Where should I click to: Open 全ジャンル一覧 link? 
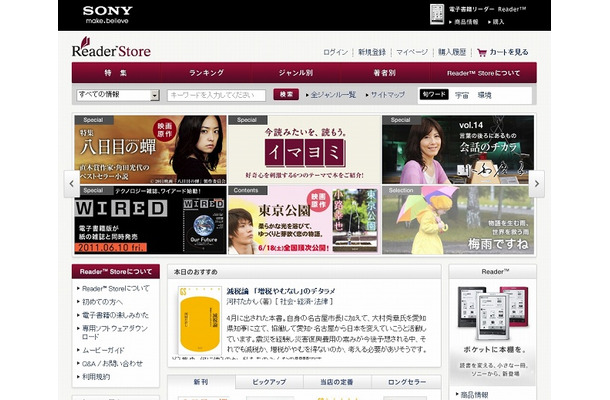click(x=333, y=95)
